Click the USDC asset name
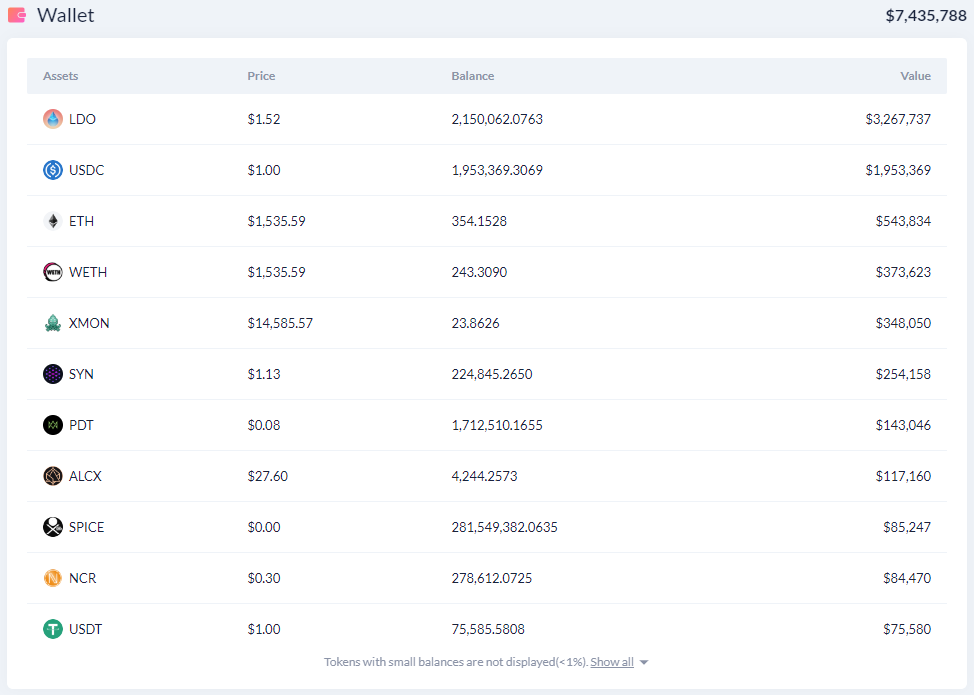The height and width of the screenshot is (695, 974). click(86, 170)
